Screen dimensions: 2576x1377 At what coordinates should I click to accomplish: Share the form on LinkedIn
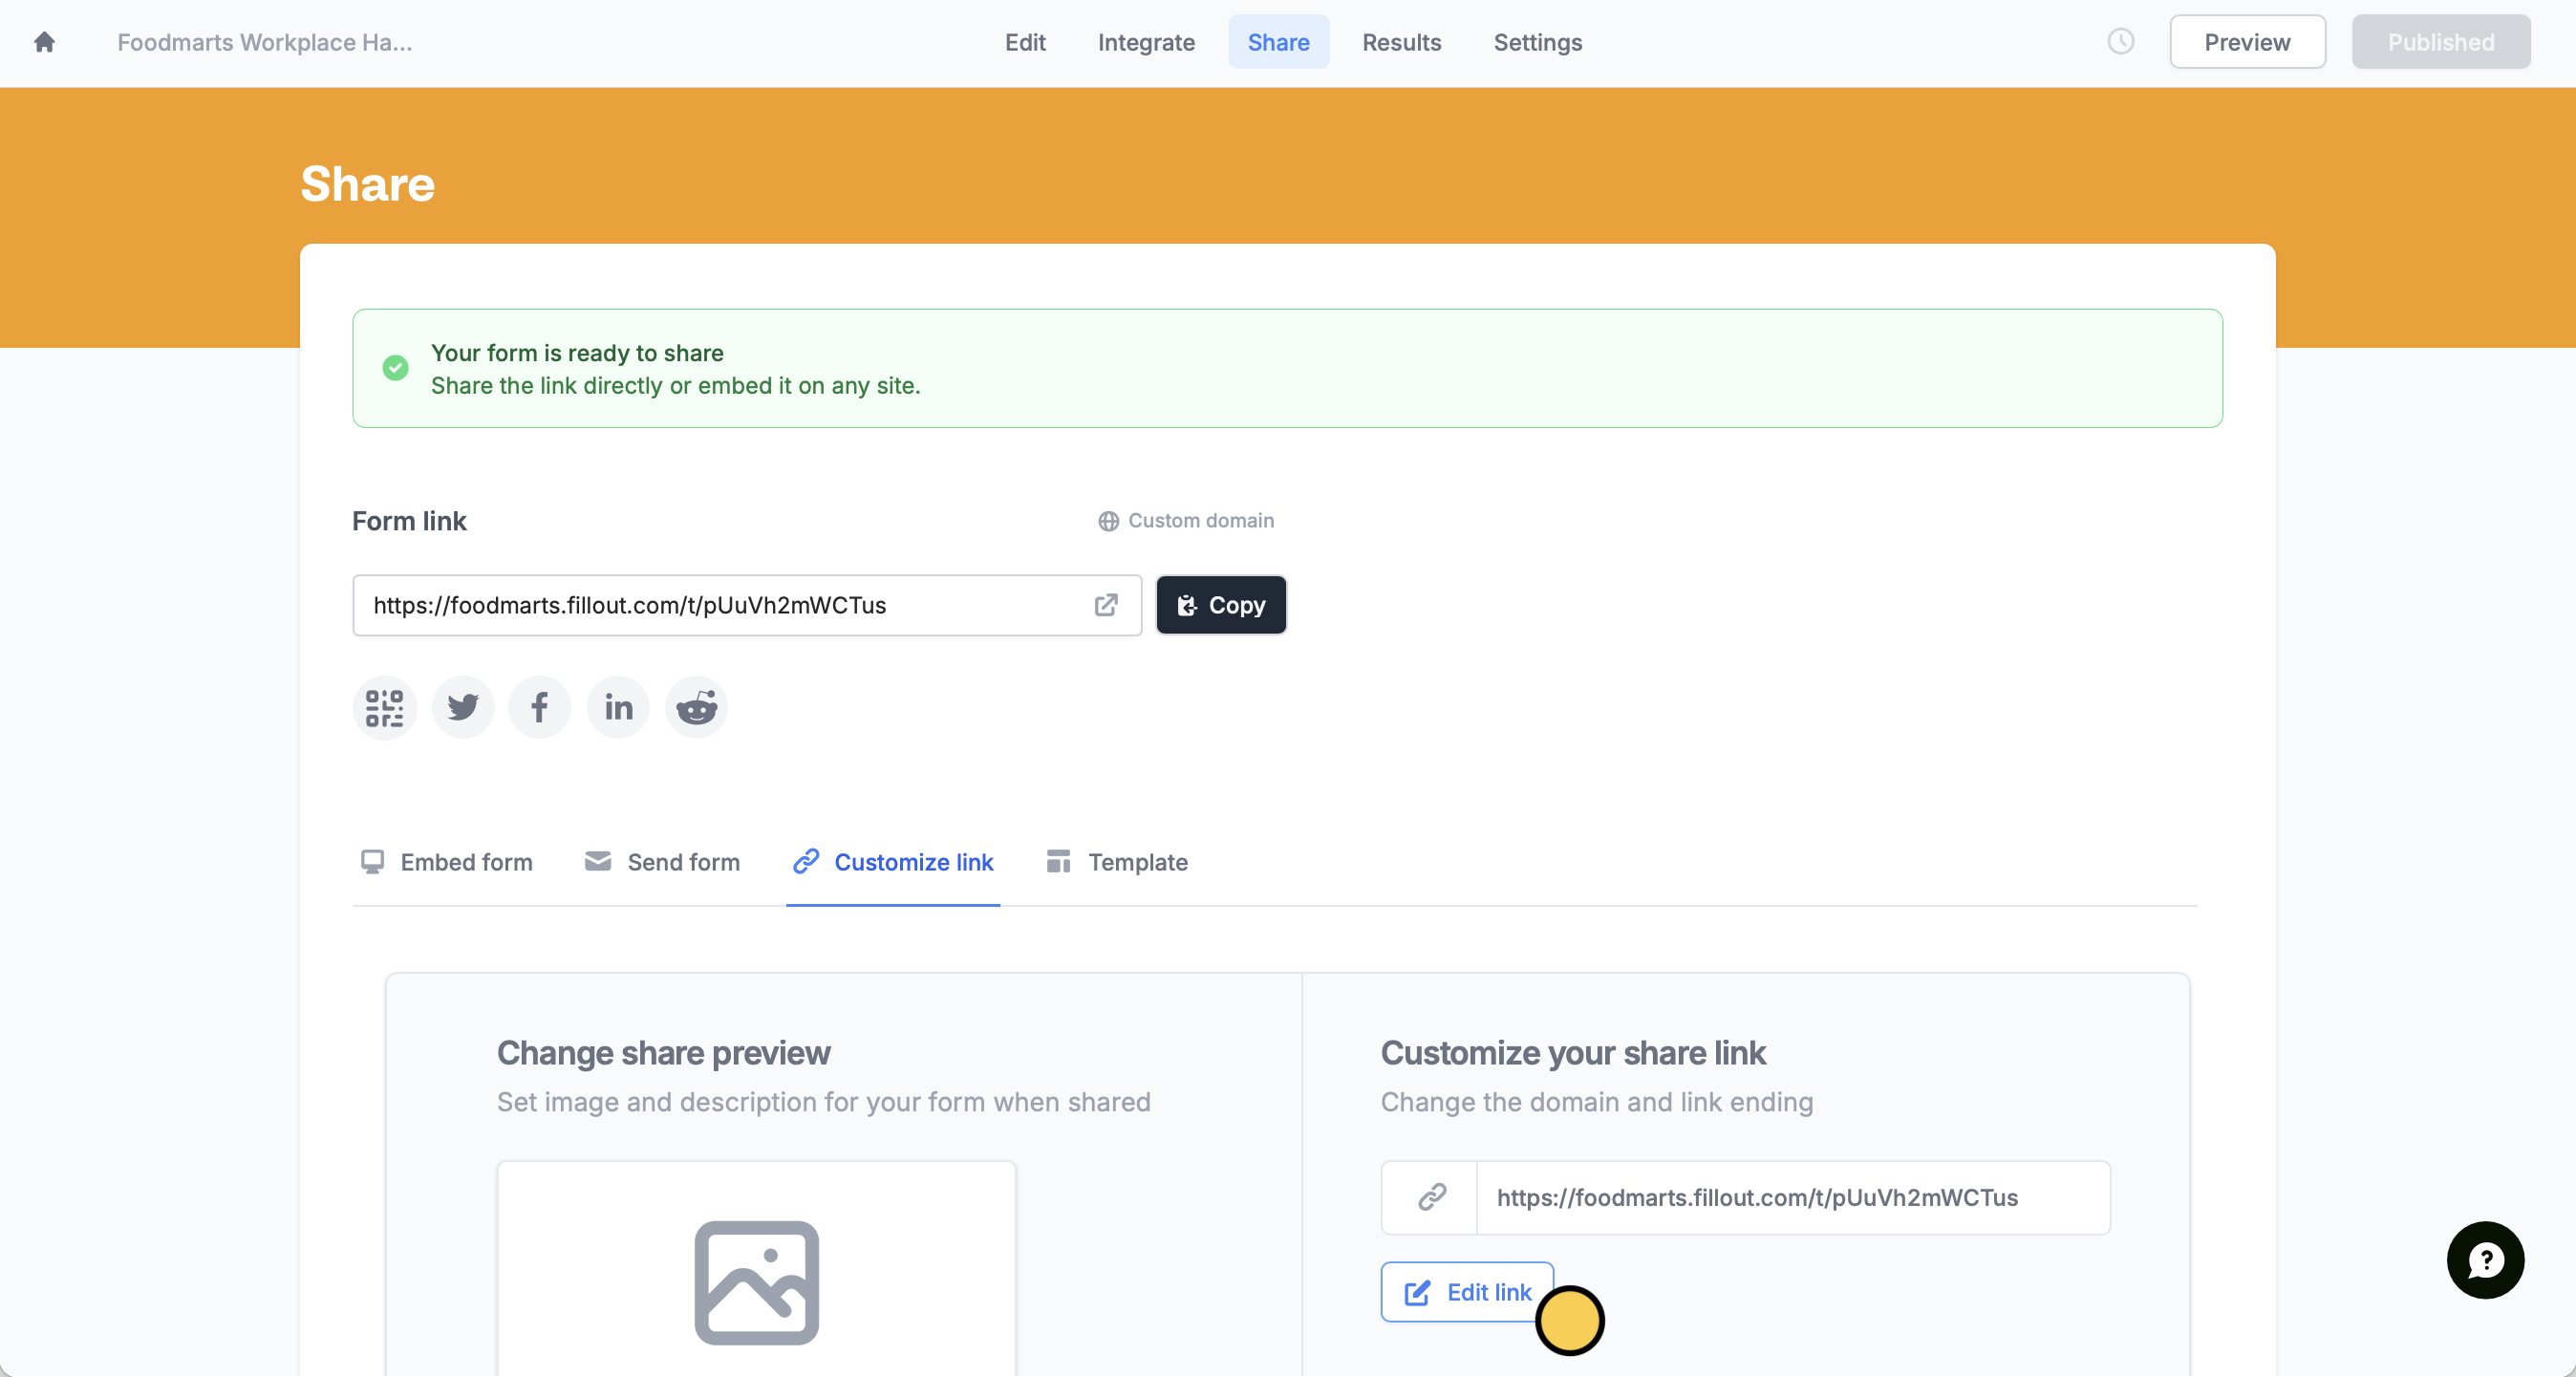click(617, 707)
